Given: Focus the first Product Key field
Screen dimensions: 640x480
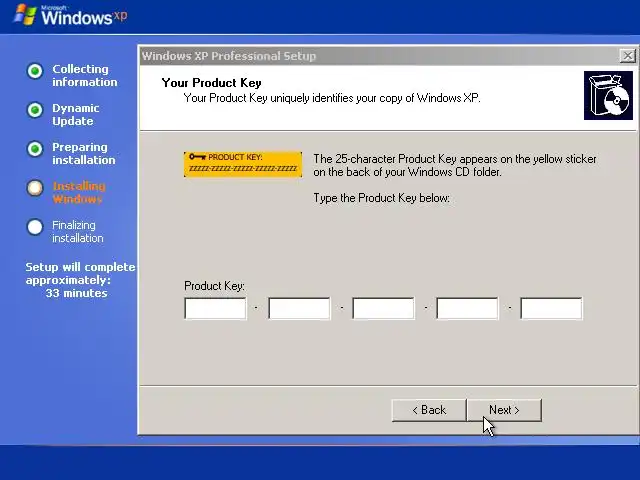Looking at the screenshot, I should coord(215,308).
